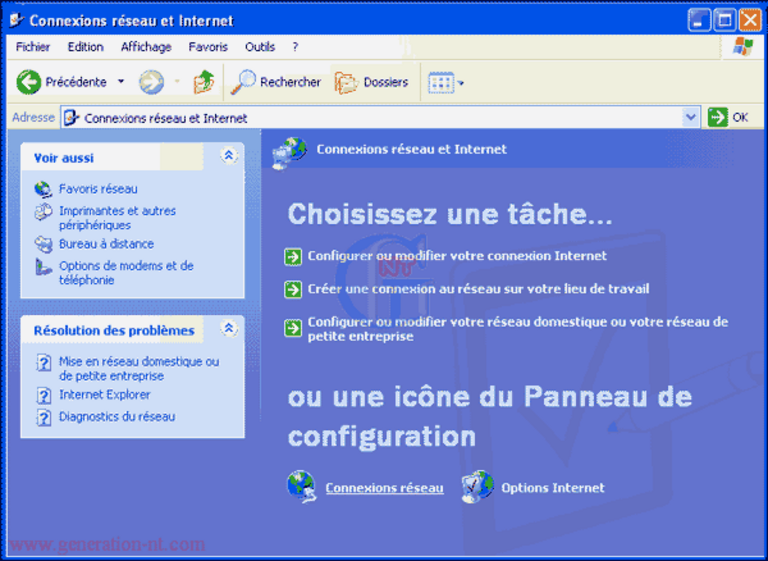Image resolution: width=768 pixels, height=561 pixels.
Task: Open the Connexions réseau link
Action: tap(384, 488)
